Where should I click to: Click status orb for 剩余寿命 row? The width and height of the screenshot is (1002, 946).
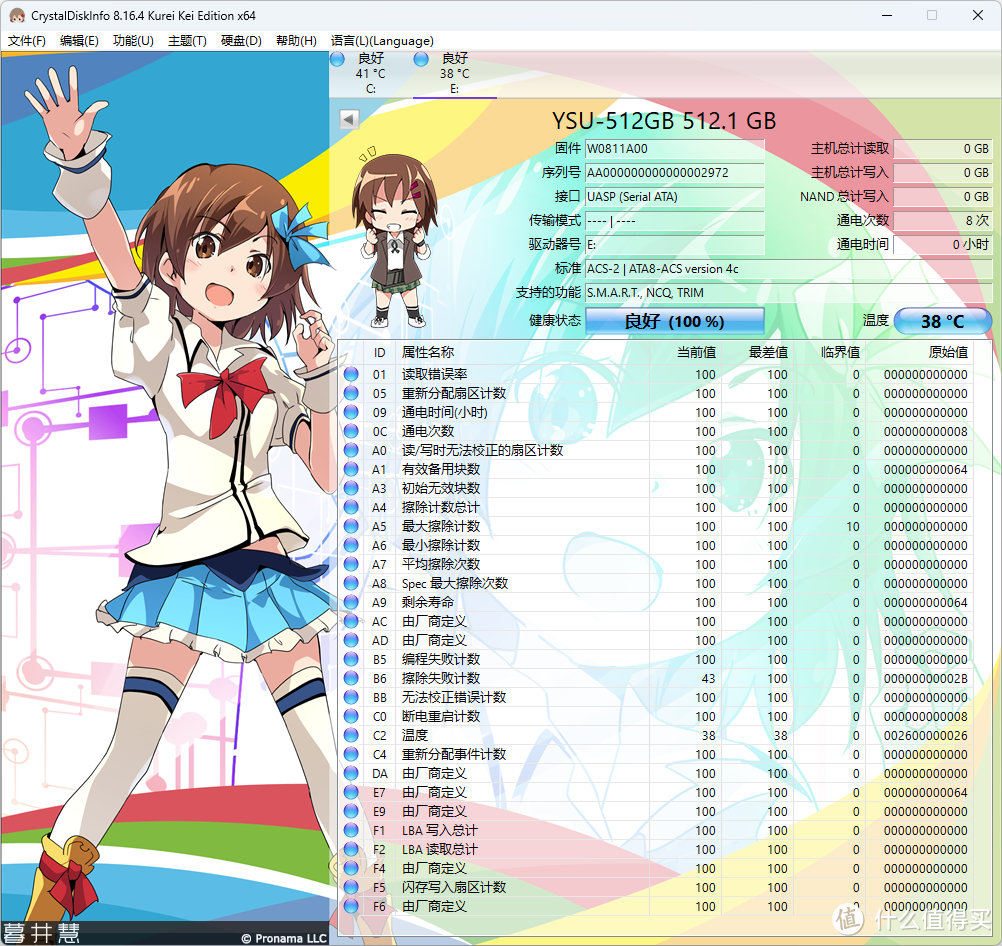click(351, 602)
